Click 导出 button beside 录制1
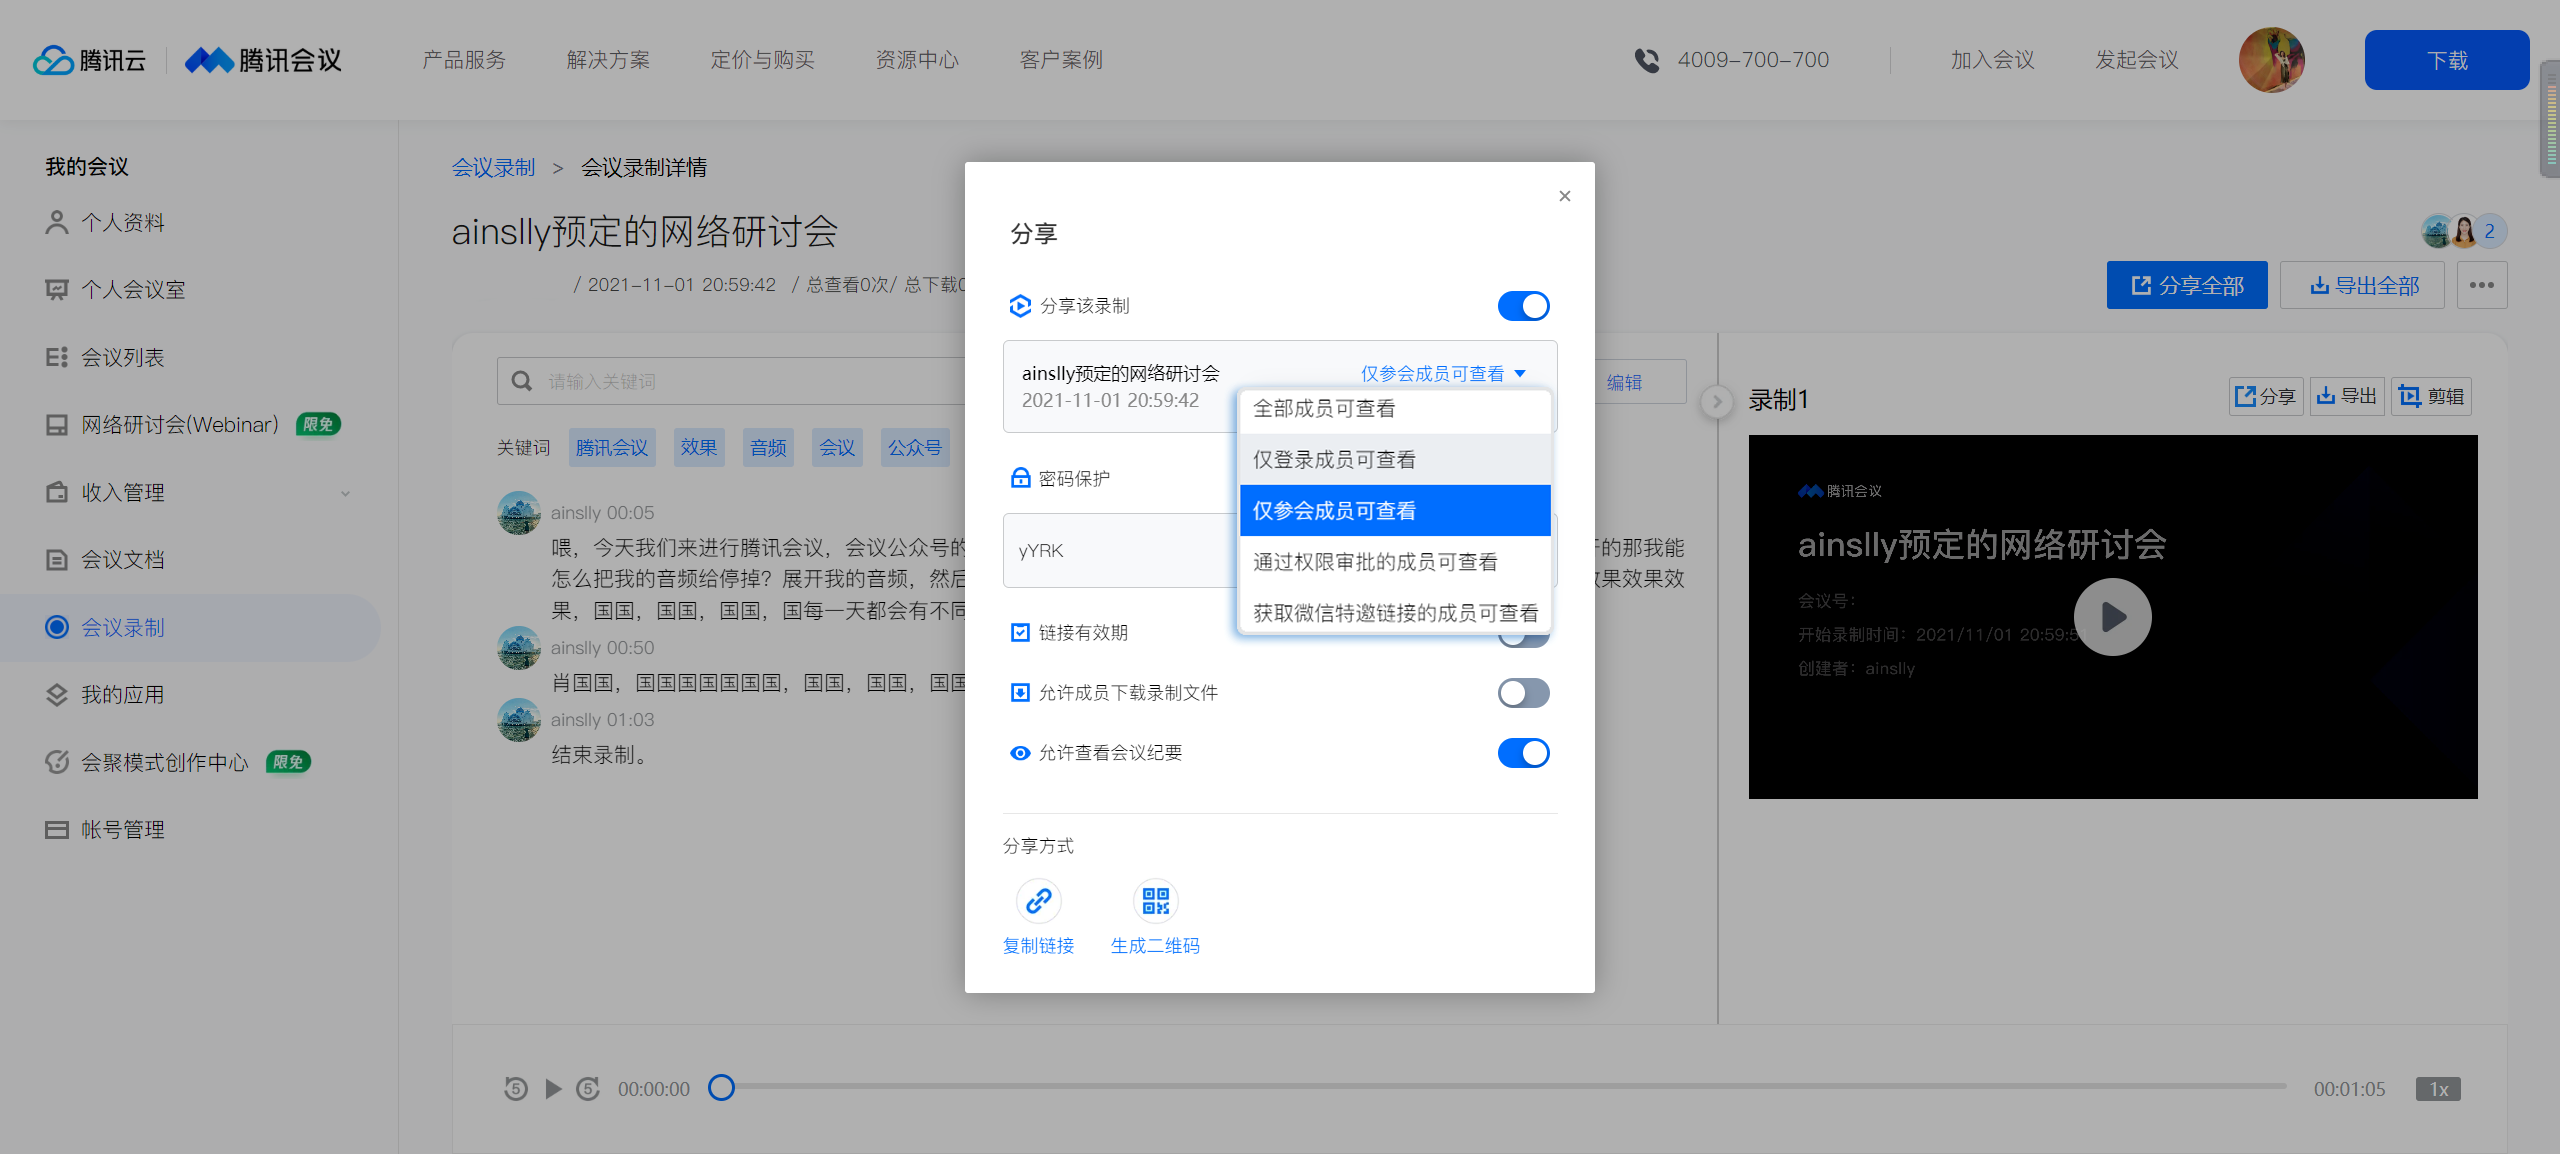The height and width of the screenshot is (1154, 2560). pyautogui.click(x=2347, y=396)
